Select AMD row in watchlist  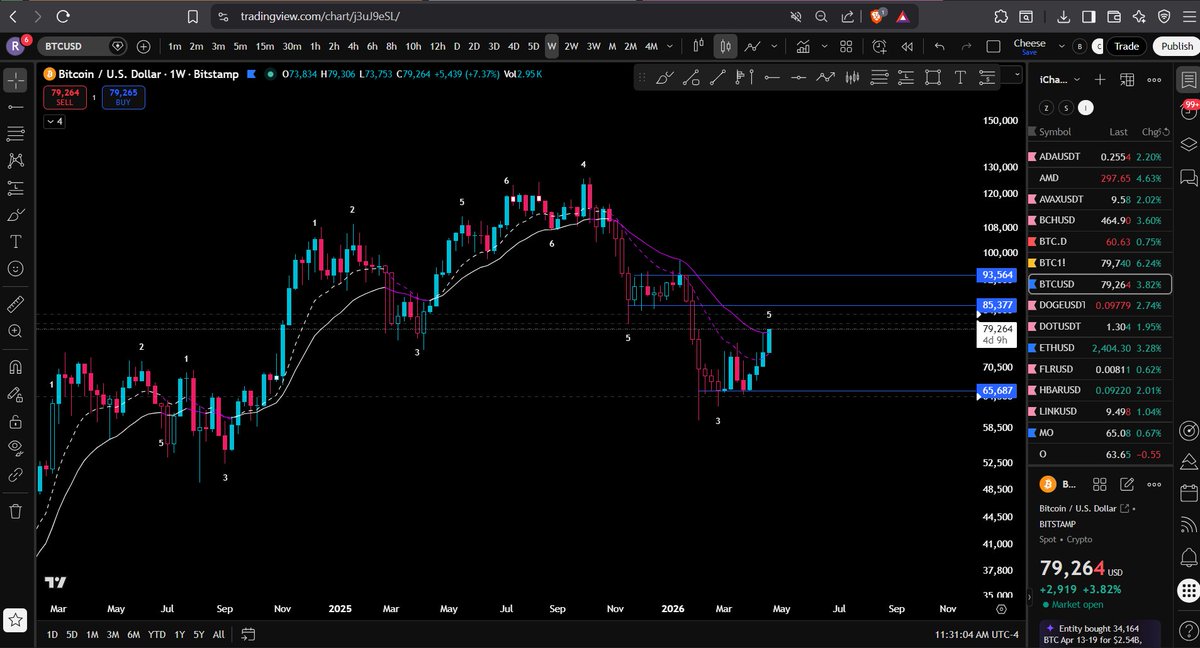point(1098,178)
